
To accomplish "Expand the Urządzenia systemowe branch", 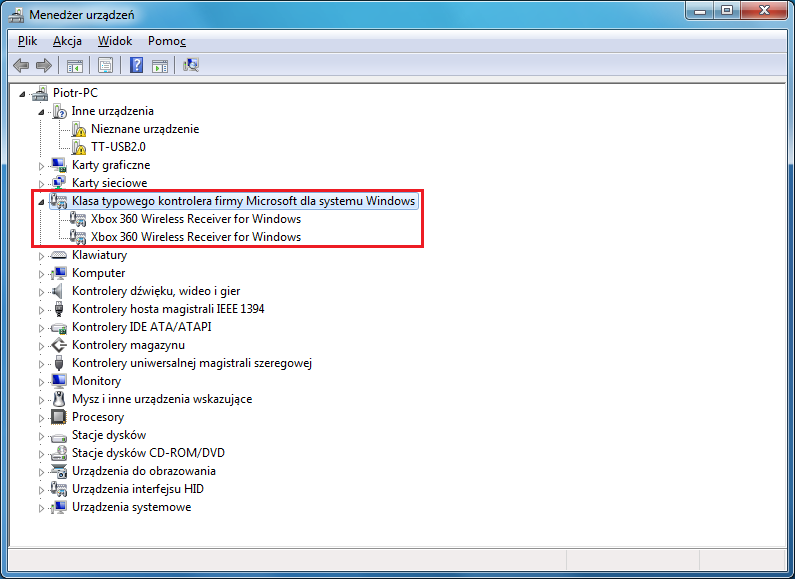I will 42,508.
